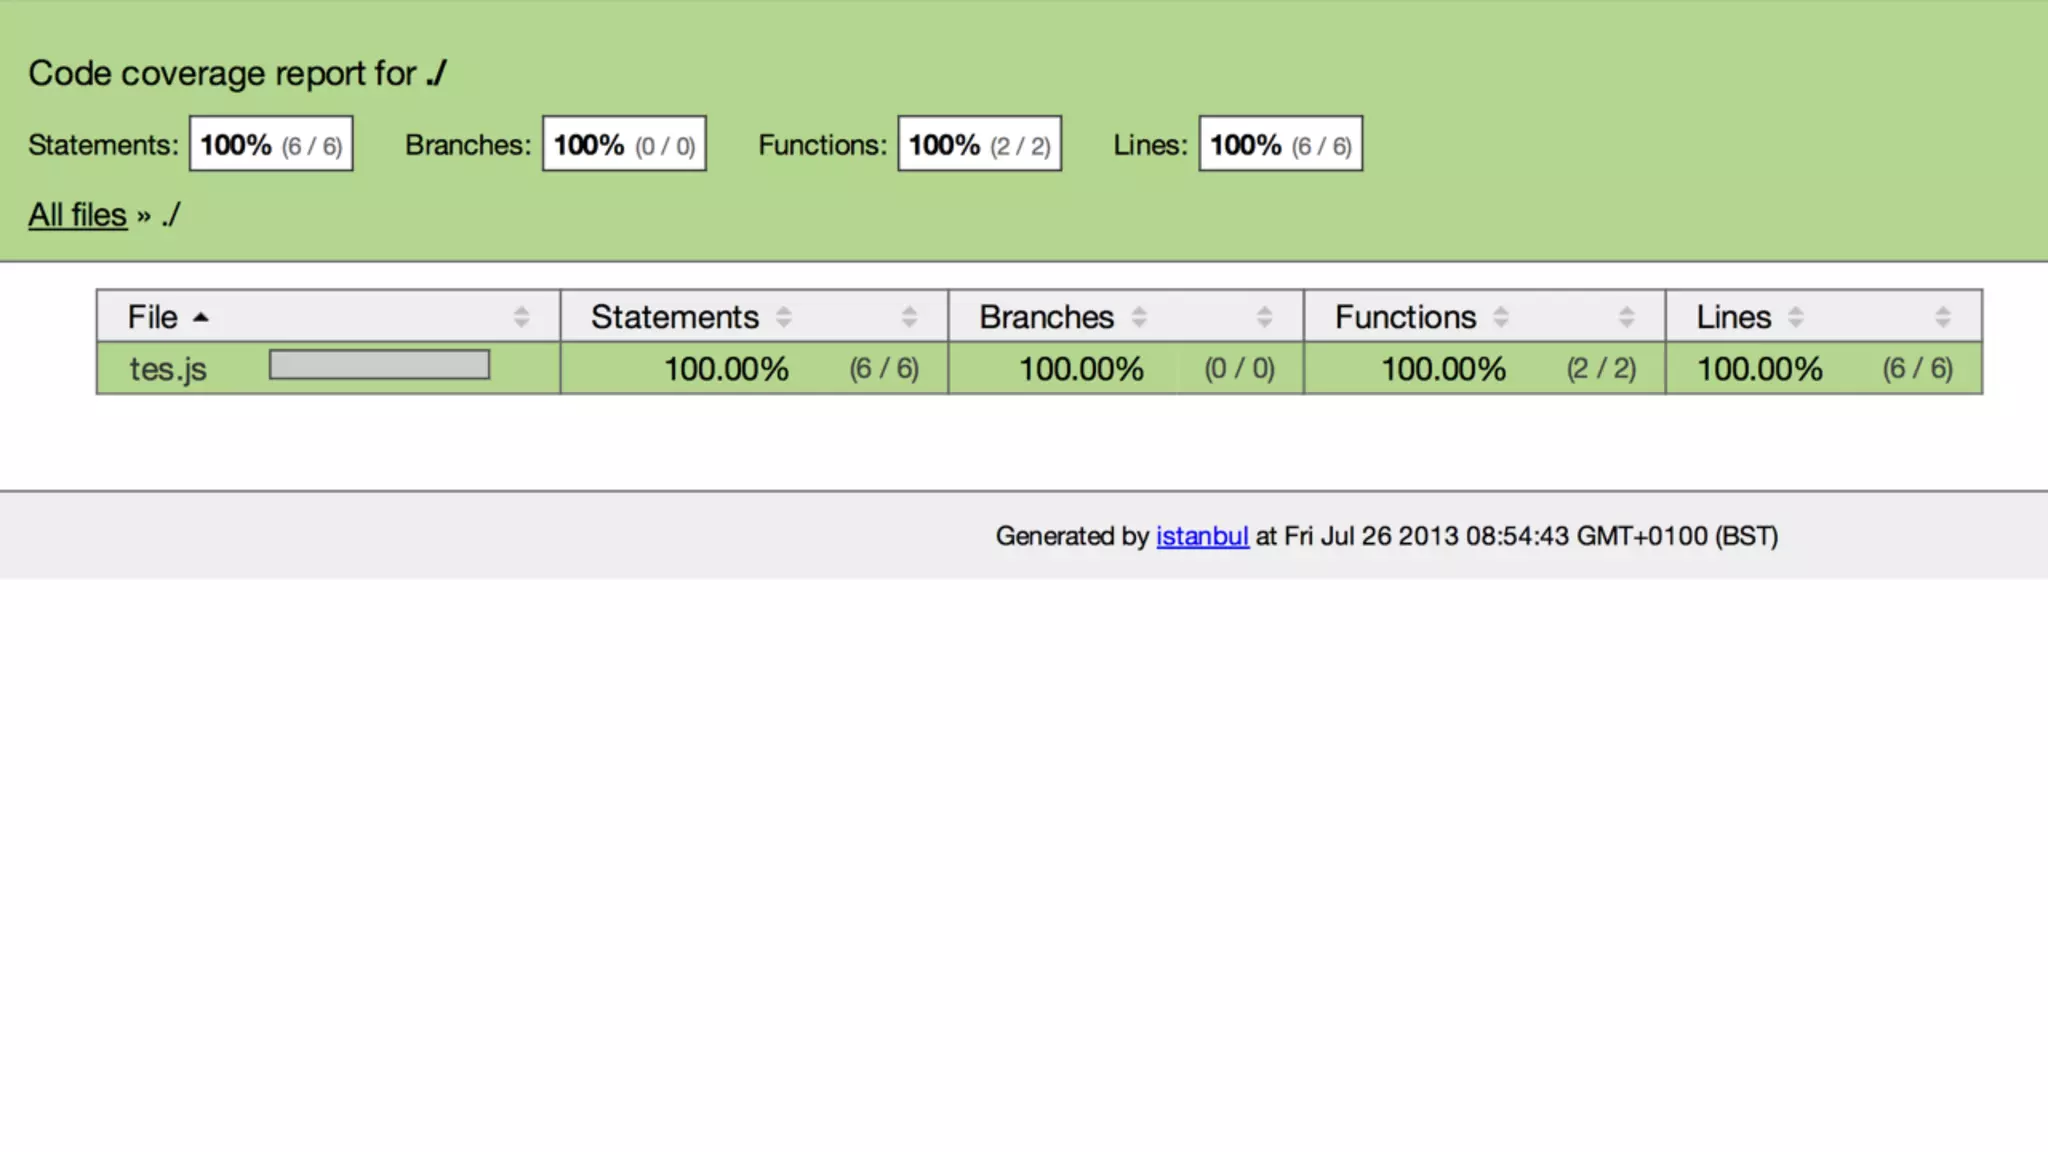The height and width of the screenshot is (1152, 2048).
Task: Click sort icon at right end of Statements header
Action: 909,318
